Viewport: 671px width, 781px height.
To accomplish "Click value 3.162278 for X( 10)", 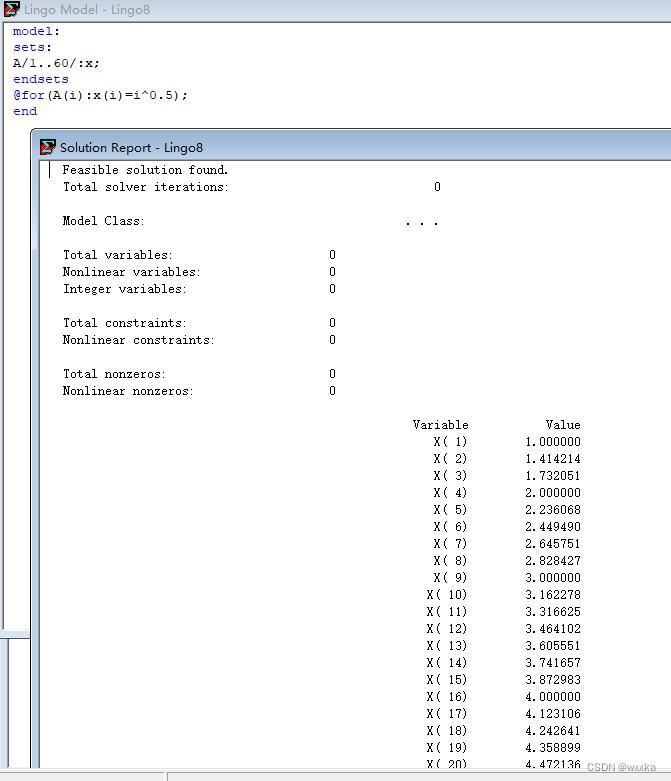I will pos(553,595).
